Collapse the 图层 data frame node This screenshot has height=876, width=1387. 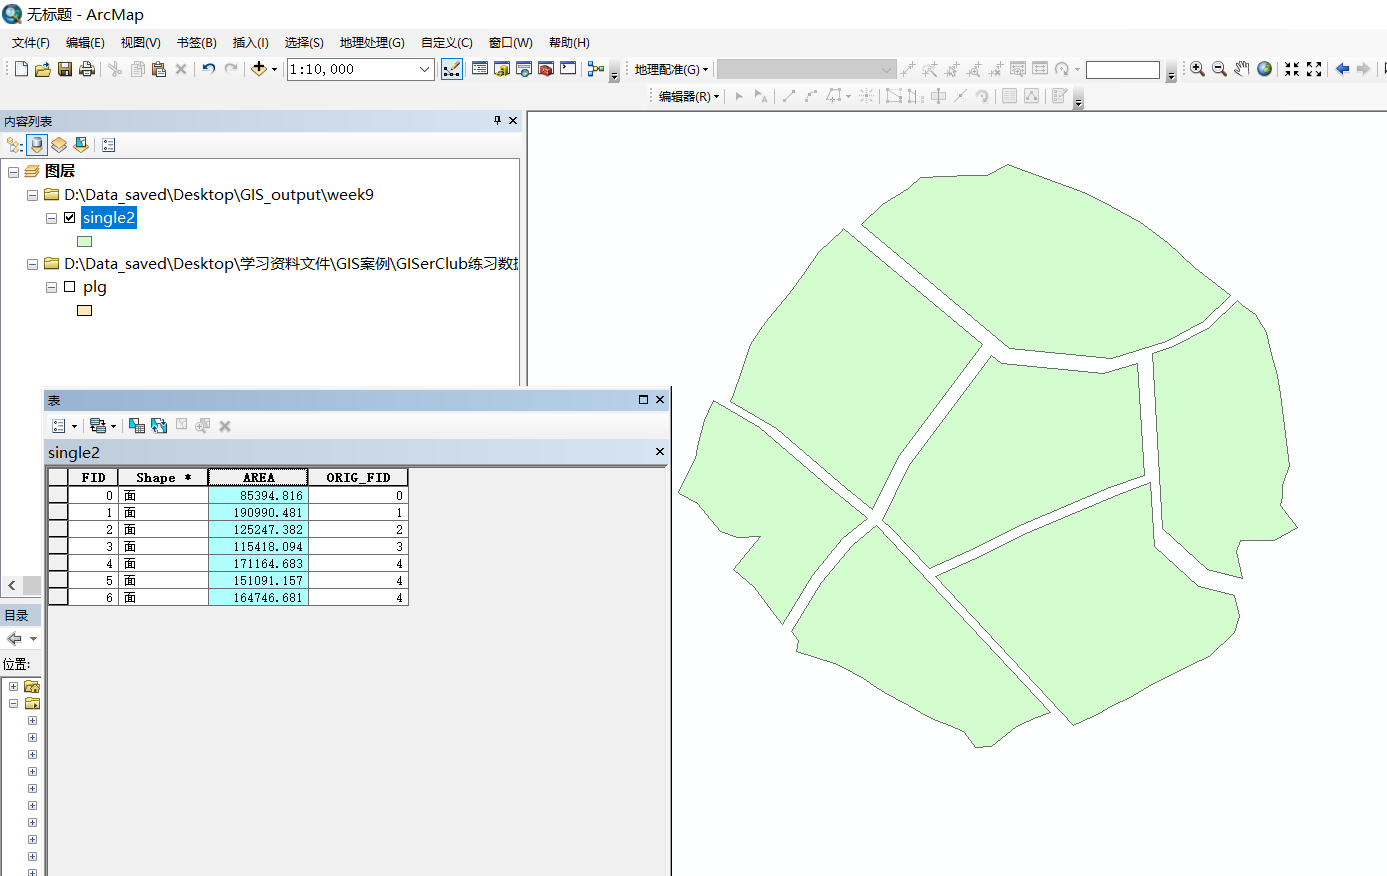point(13,172)
